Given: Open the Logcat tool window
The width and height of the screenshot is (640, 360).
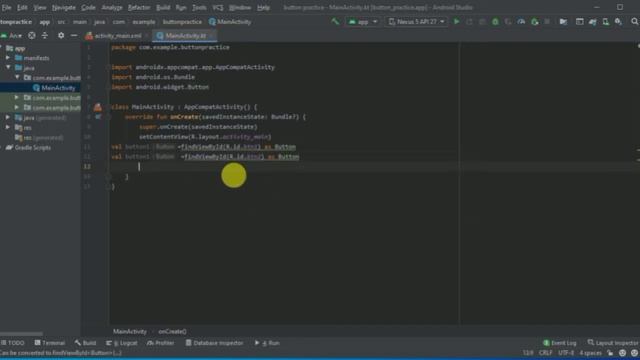Looking at the screenshot, I should point(122,343).
